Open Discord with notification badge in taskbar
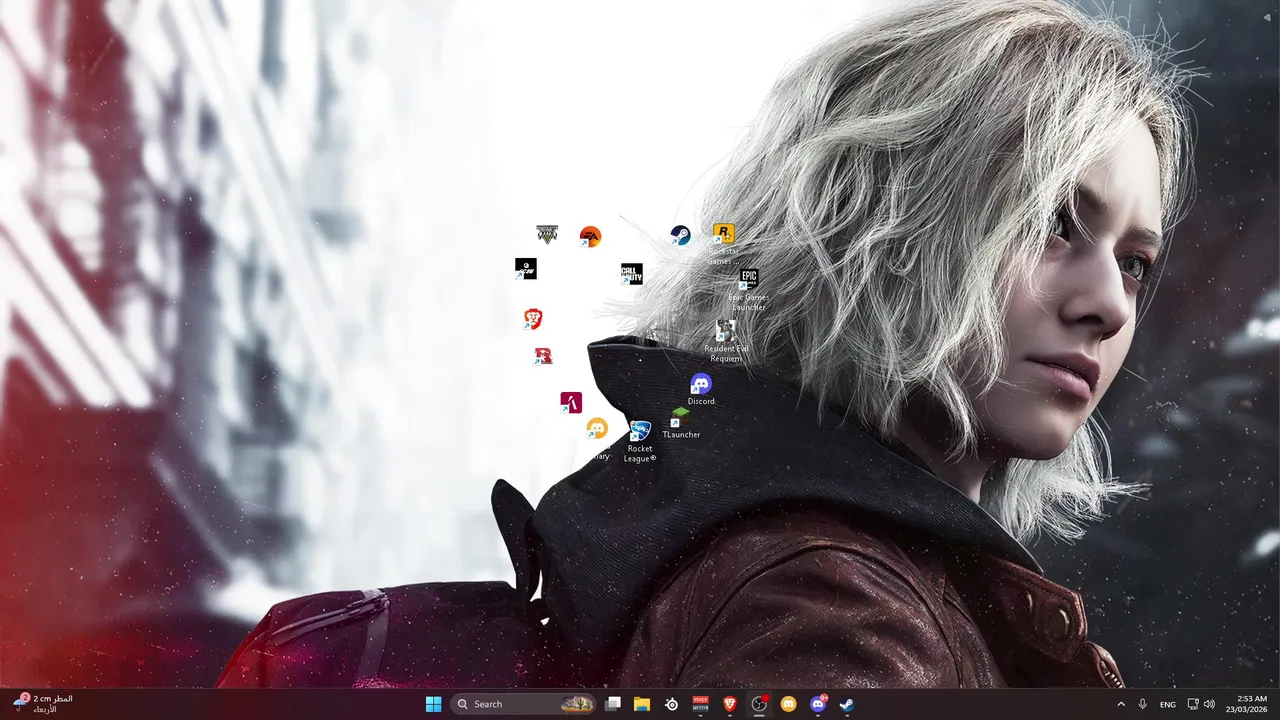The image size is (1280, 720). tap(818, 704)
